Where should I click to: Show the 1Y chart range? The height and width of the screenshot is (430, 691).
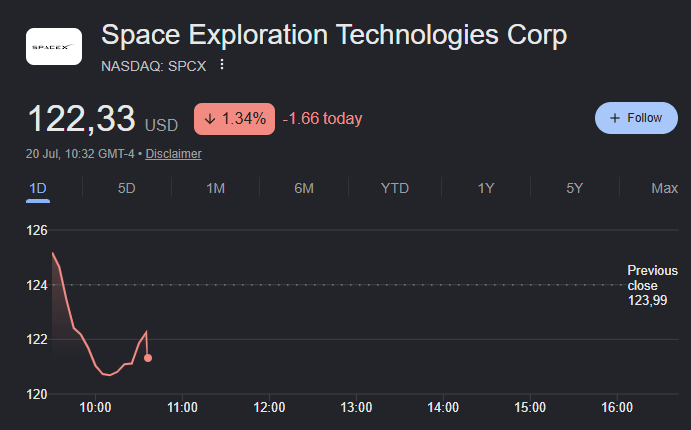pyautogui.click(x=486, y=189)
